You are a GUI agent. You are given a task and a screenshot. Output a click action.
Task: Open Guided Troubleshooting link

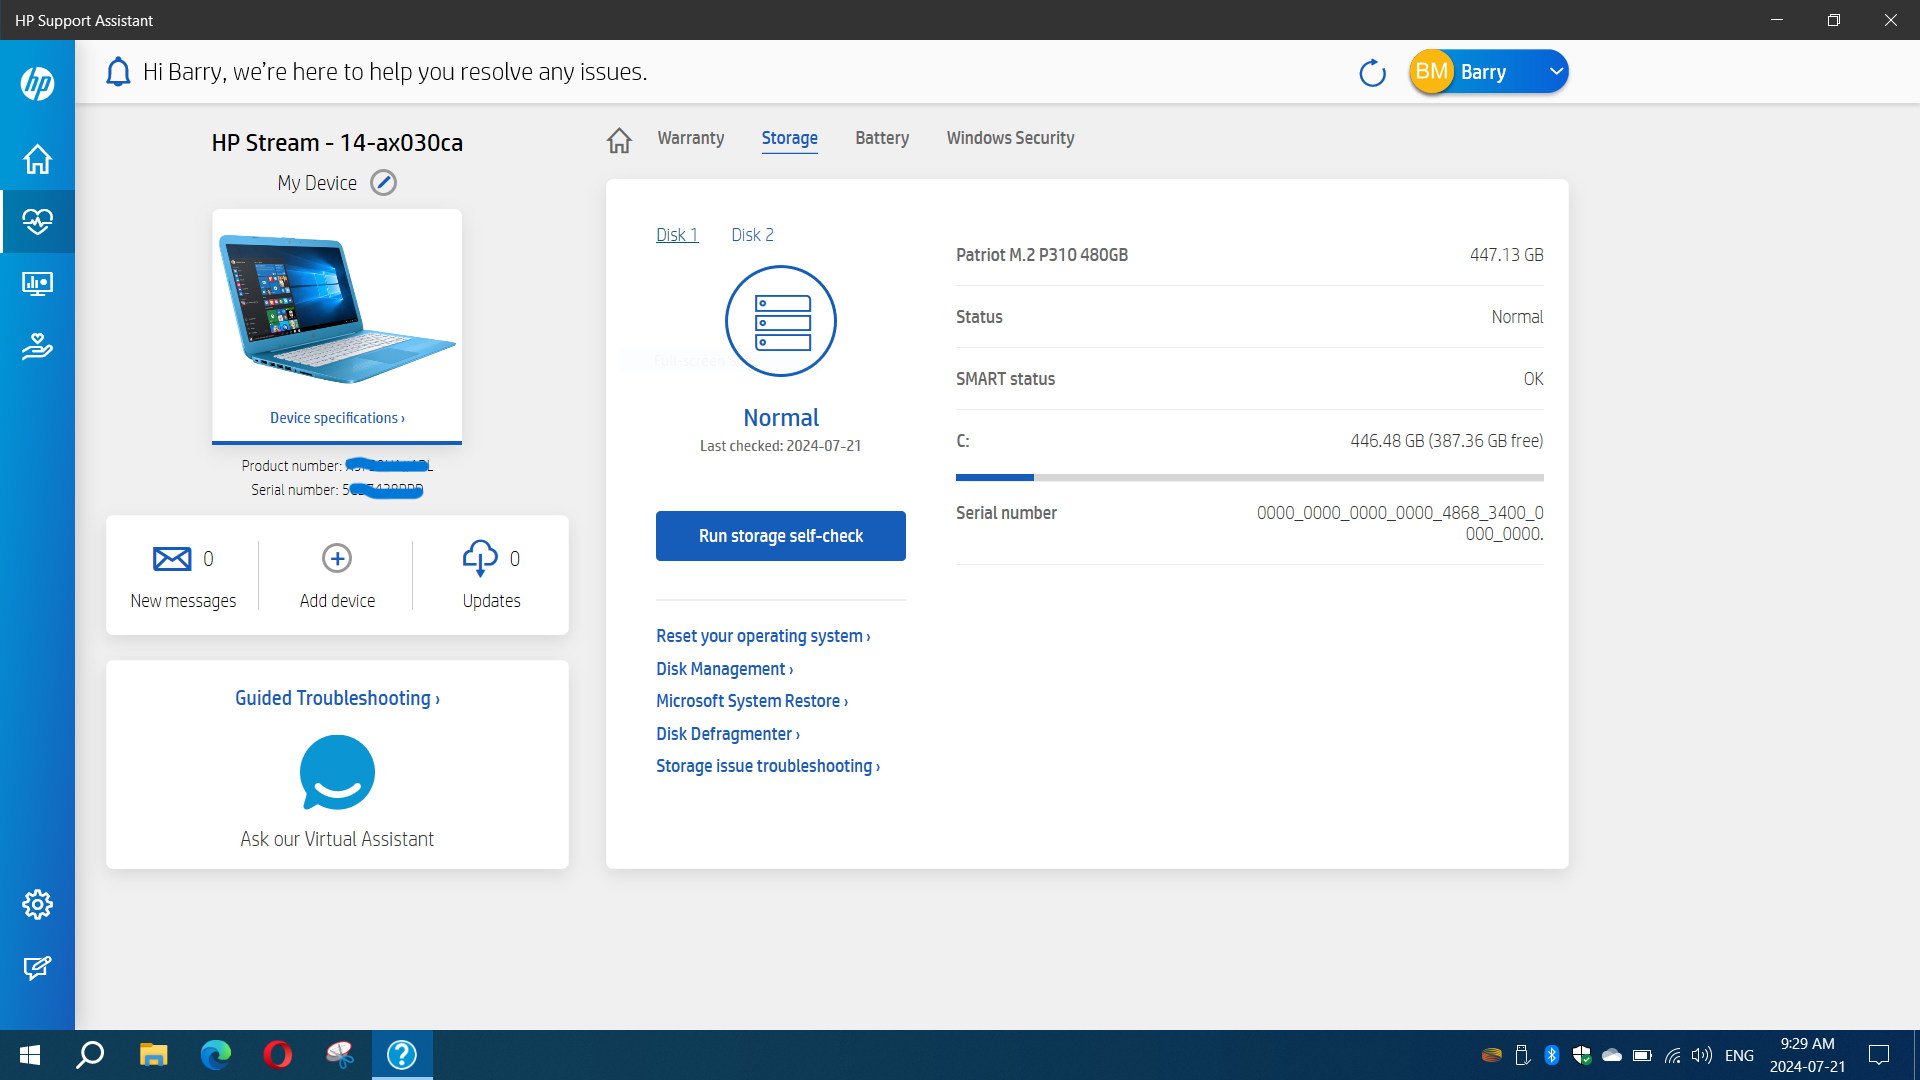(x=337, y=698)
